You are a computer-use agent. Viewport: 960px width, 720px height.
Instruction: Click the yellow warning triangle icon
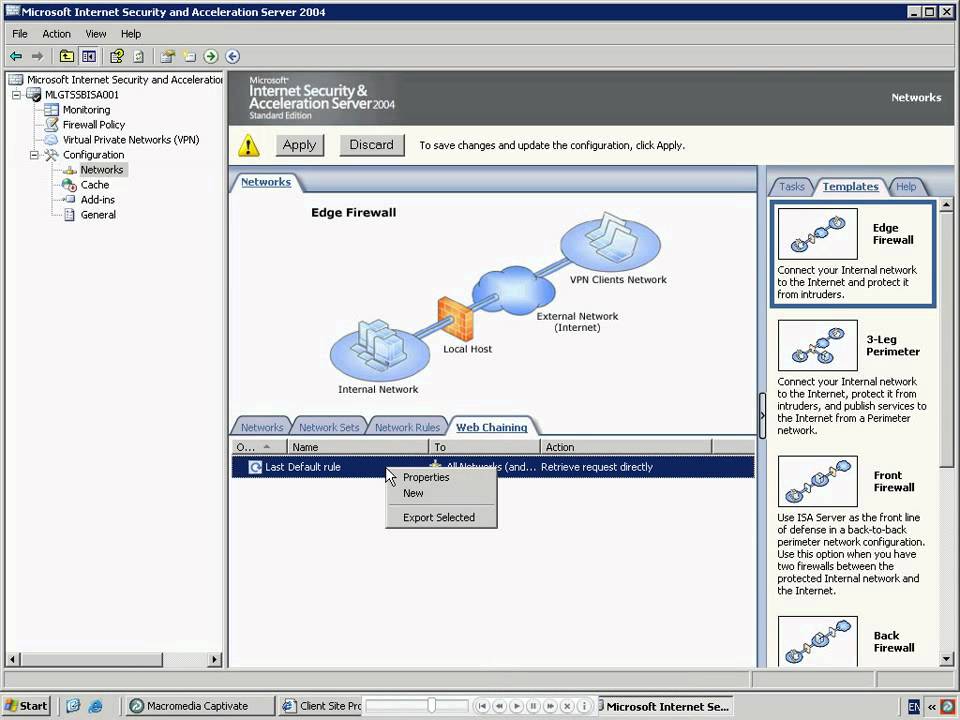click(x=249, y=146)
